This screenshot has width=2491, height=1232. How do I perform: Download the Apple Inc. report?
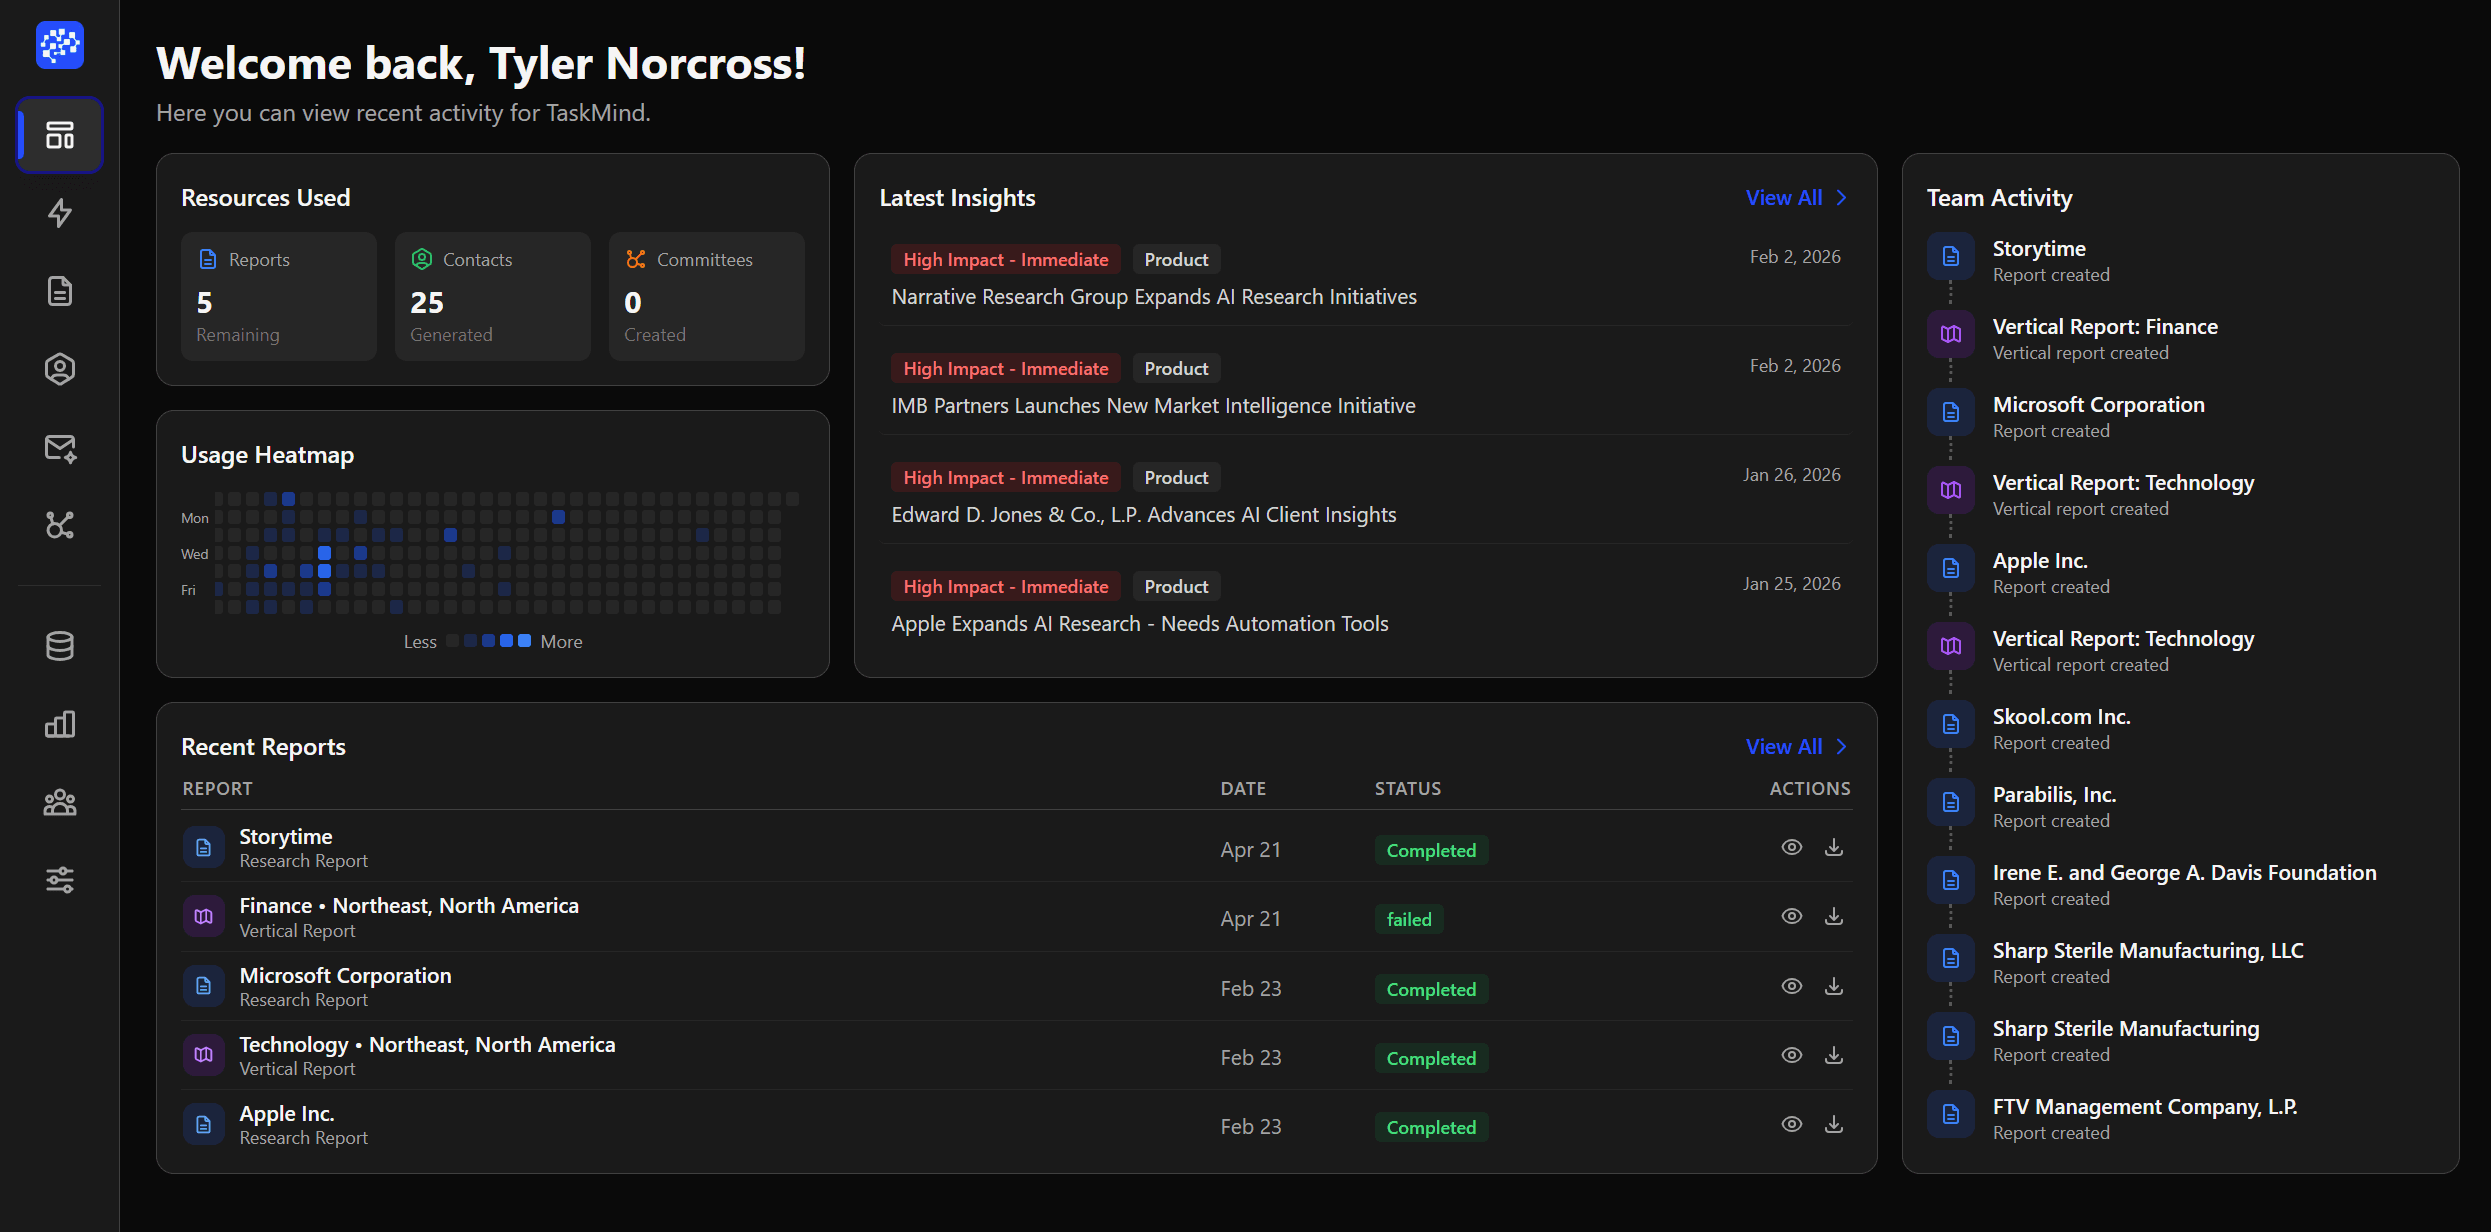[1834, 1124]
